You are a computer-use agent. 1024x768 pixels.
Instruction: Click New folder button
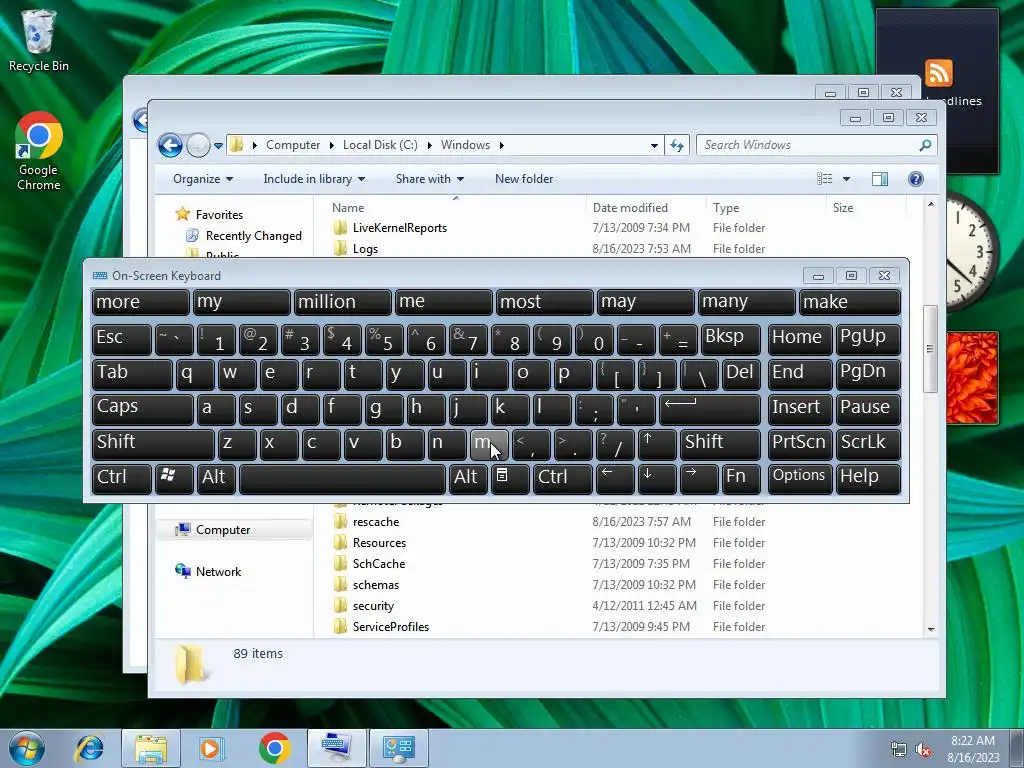524,179
